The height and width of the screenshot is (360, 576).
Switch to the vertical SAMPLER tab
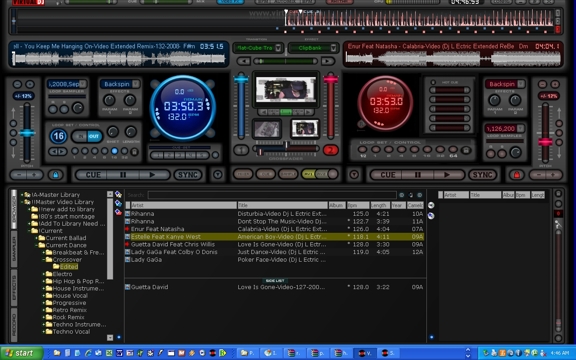pos(14,248)
